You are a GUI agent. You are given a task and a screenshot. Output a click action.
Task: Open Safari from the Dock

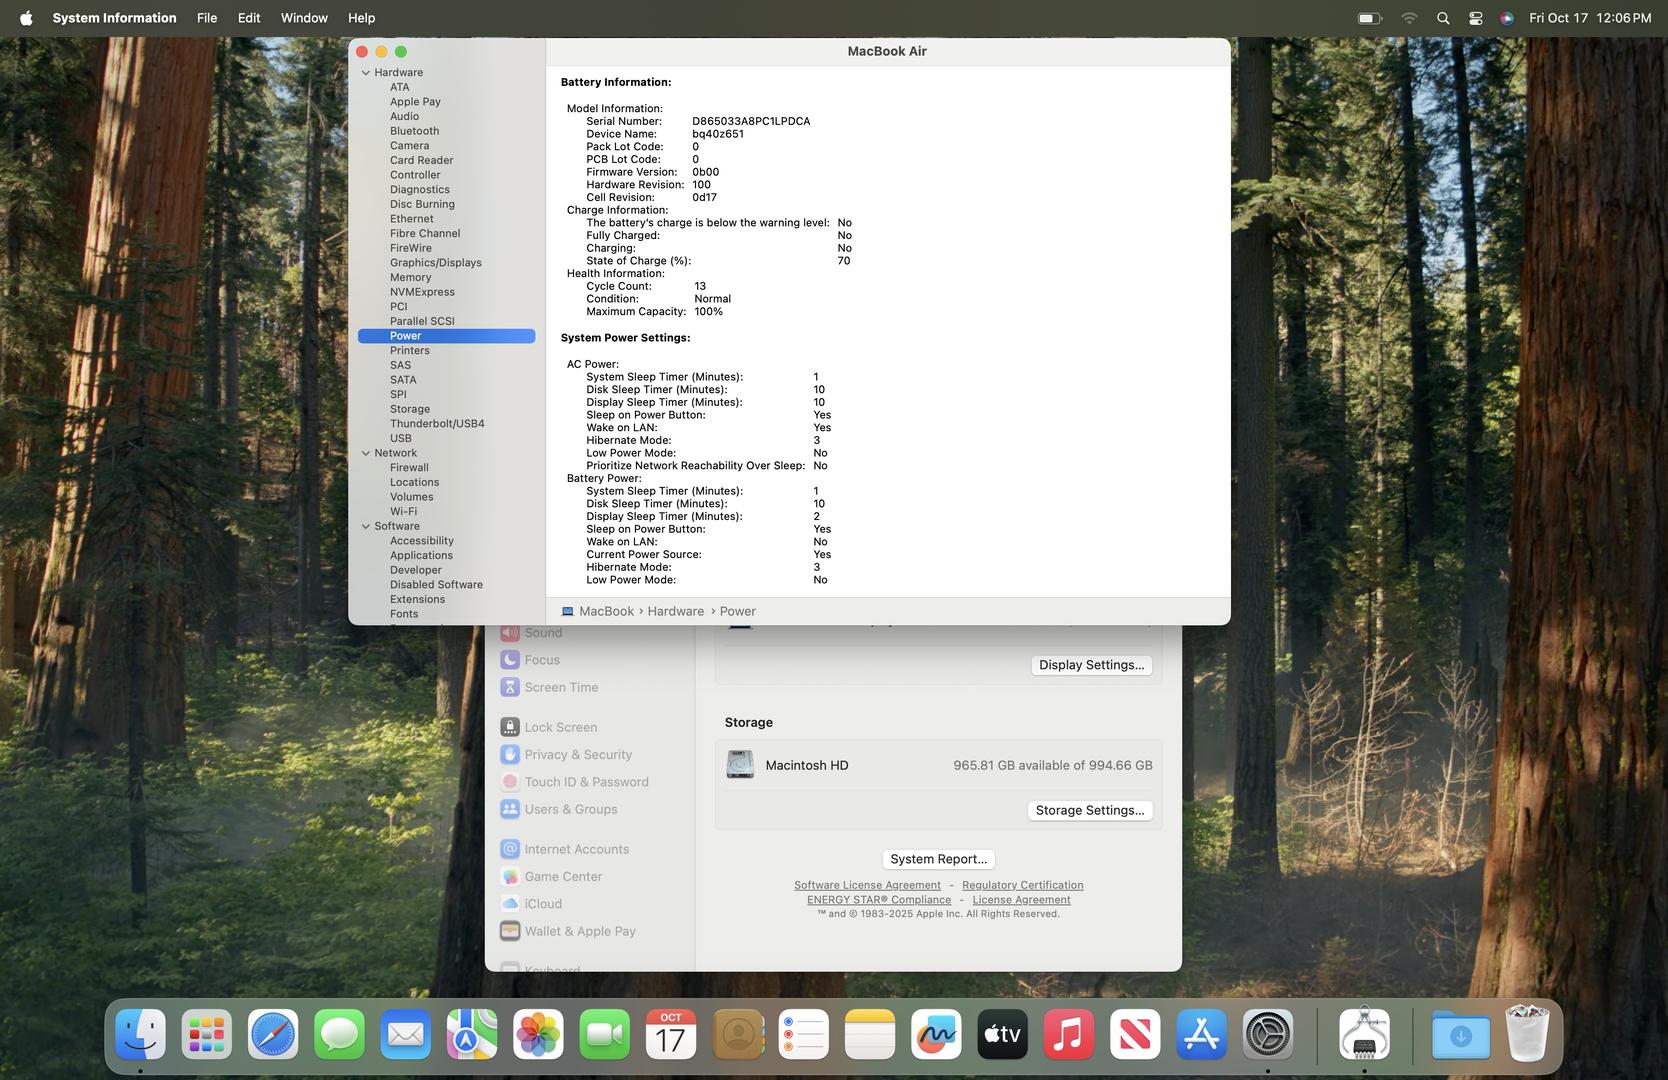273,1034
